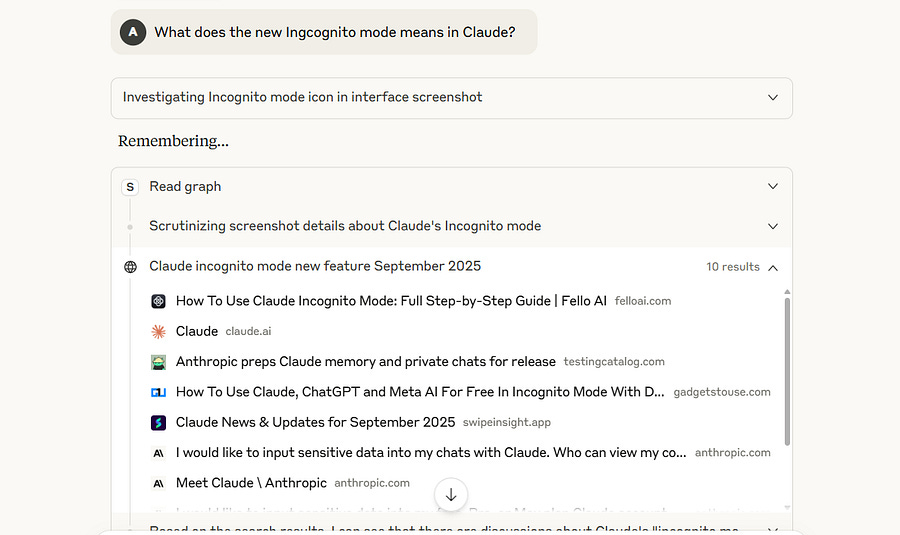The width and height of the screenshot is (900, 535).
Task: Click the swipeinsight.app favicon
Action: (x=158, y=422)
